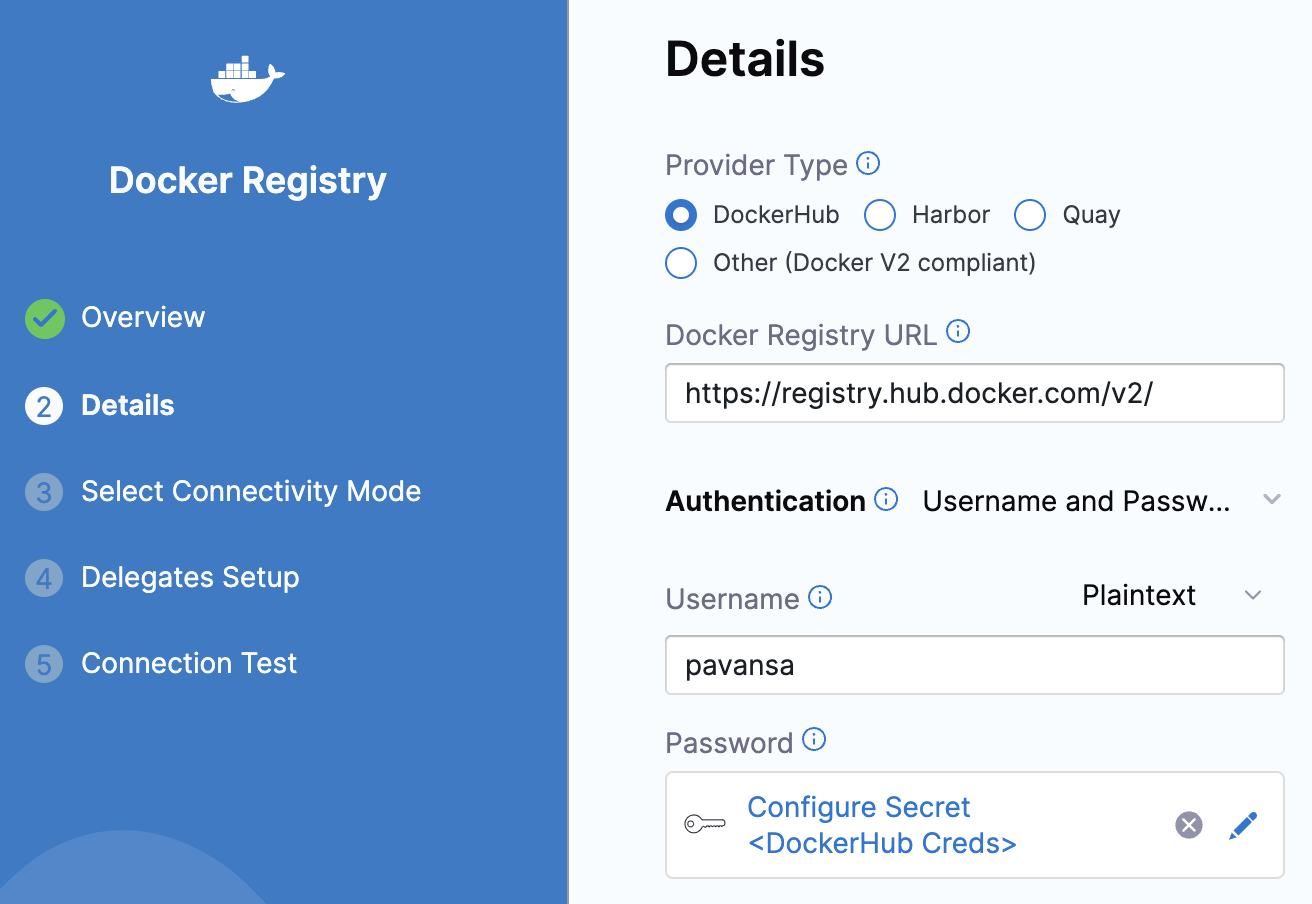Select the DockerHub provider radio button
The width and height of the screenshot is (1312, 904).
pos(682,215)
